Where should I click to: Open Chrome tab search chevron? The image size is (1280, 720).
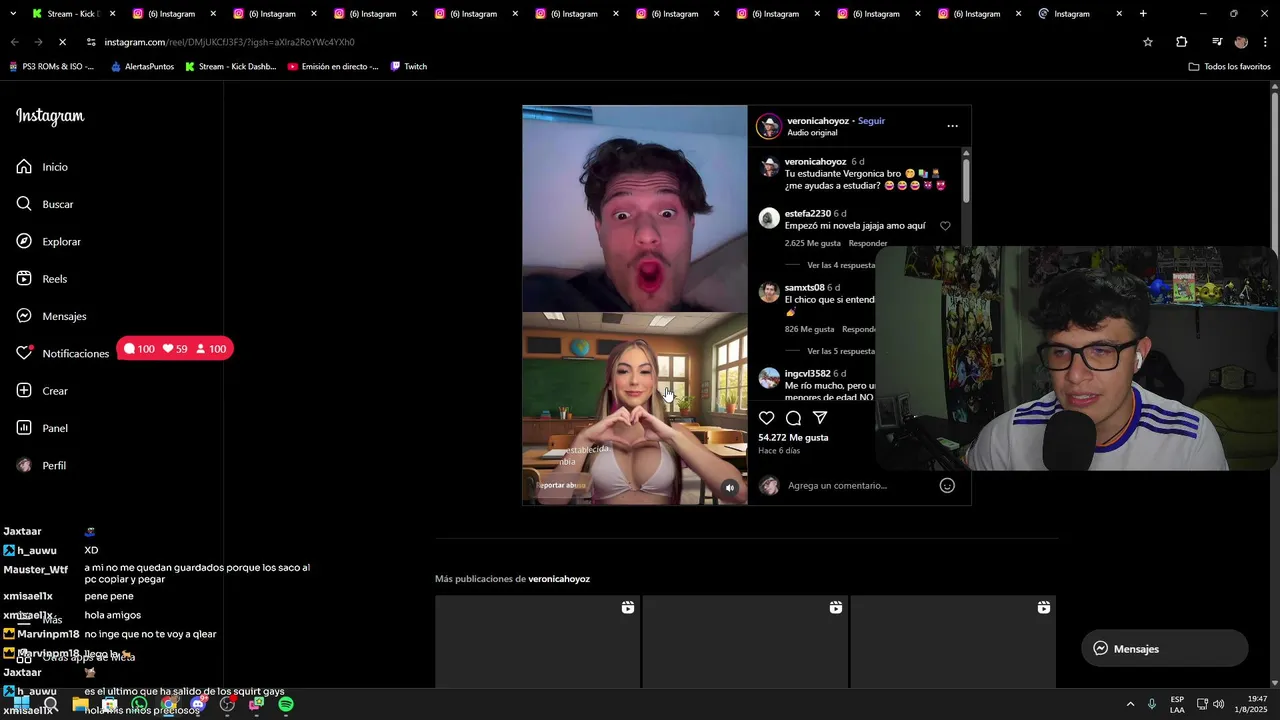[12, 14]
